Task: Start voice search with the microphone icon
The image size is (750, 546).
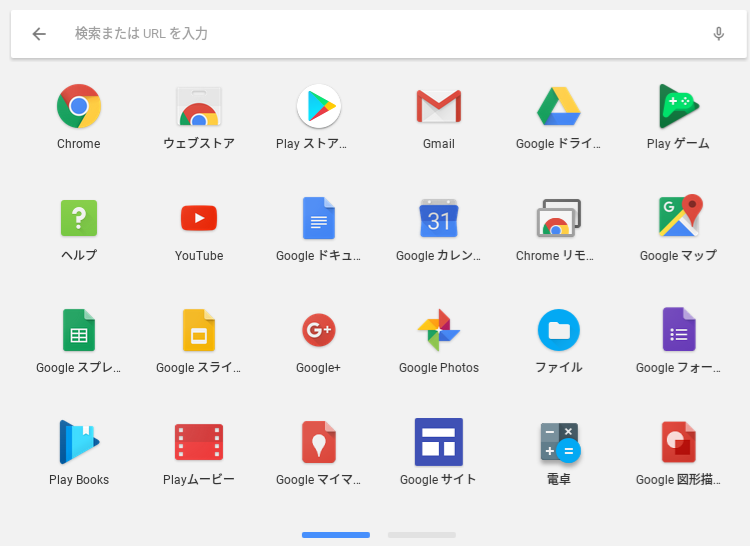Action: [718, 34]
